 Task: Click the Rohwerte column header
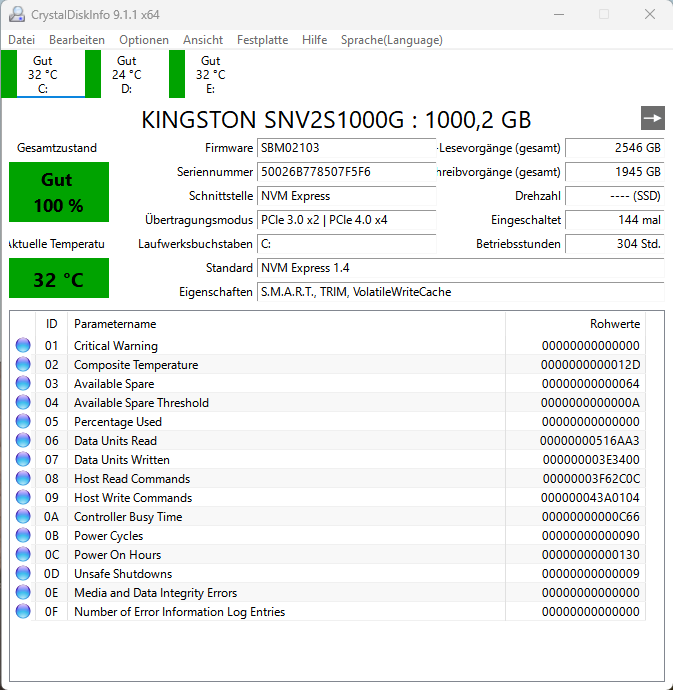click(575, 324)
